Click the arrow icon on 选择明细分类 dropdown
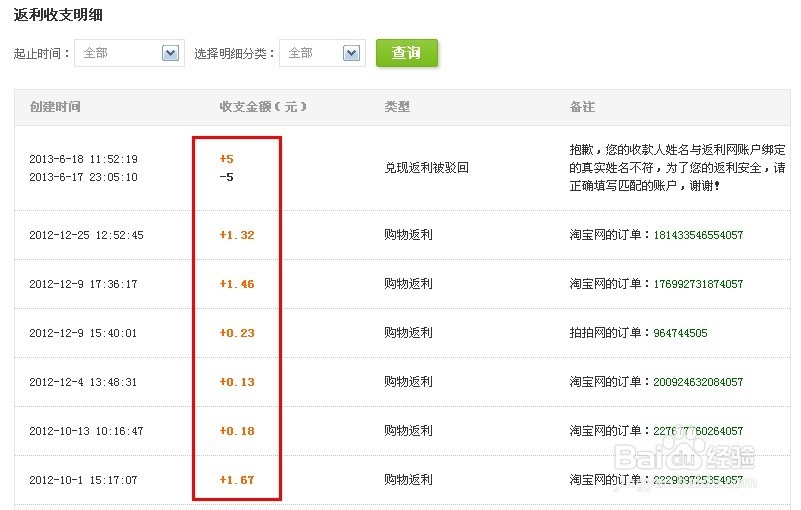 [x=351, y=53]
